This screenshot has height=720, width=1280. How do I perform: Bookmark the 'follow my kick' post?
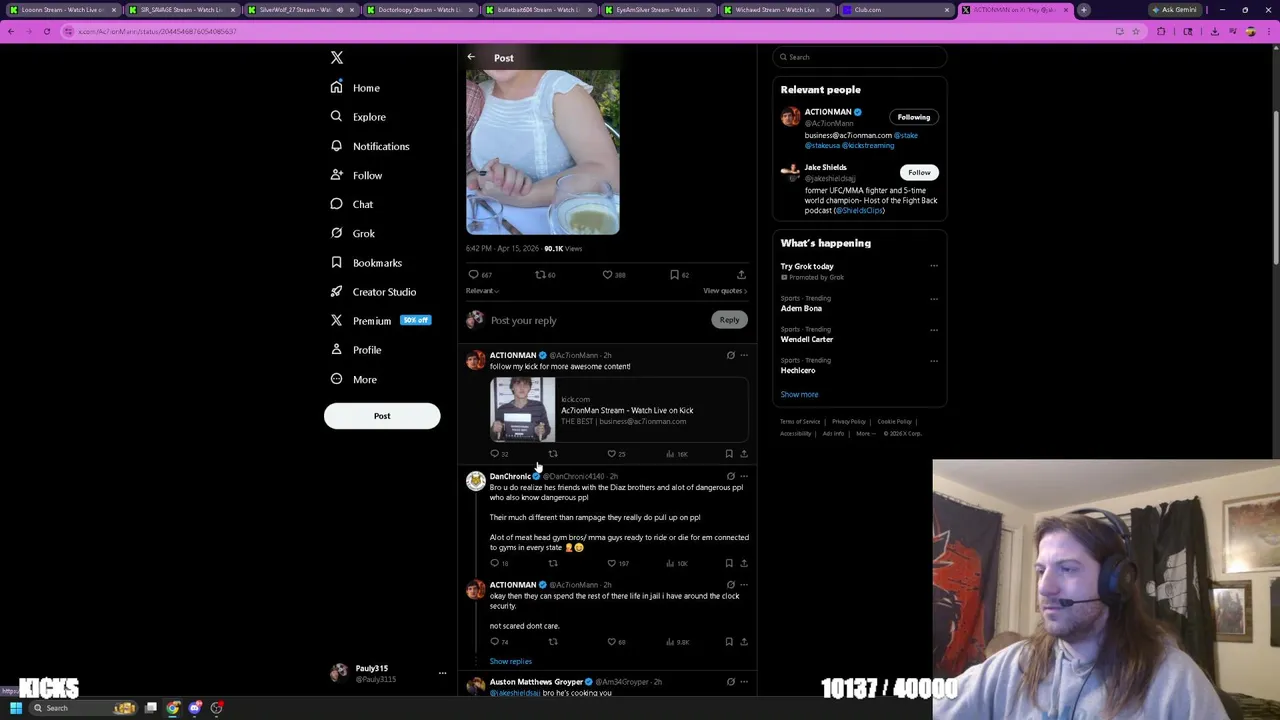(x=729, y=454)
